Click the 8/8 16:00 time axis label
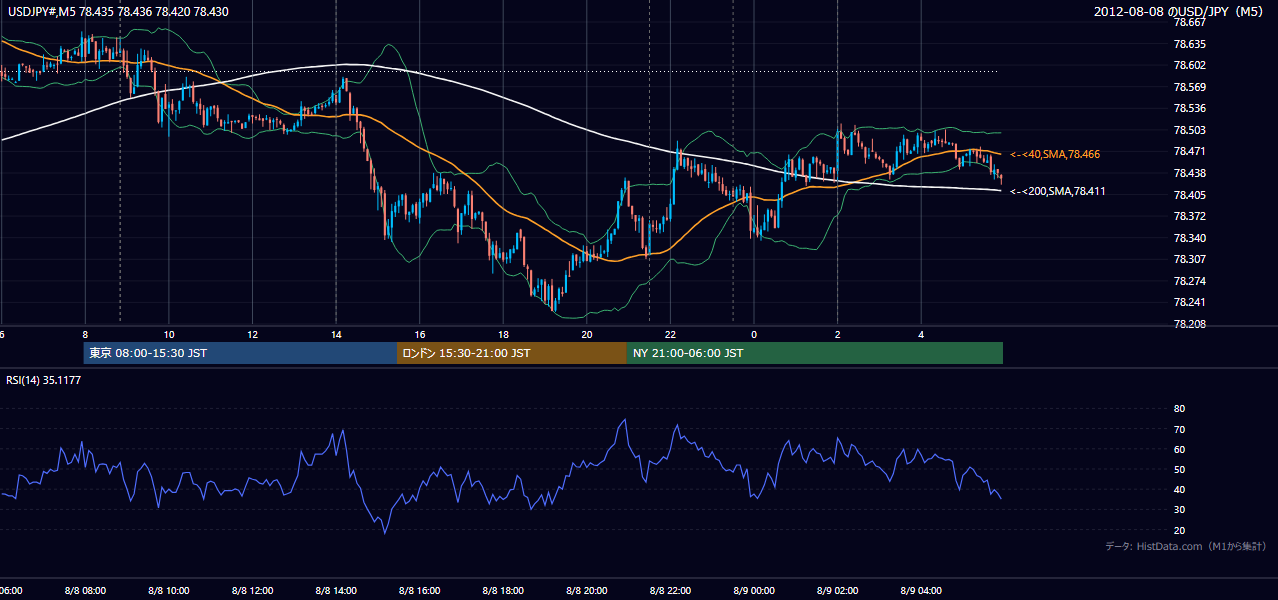The image size is (1278, 600). tap(420, 590)
